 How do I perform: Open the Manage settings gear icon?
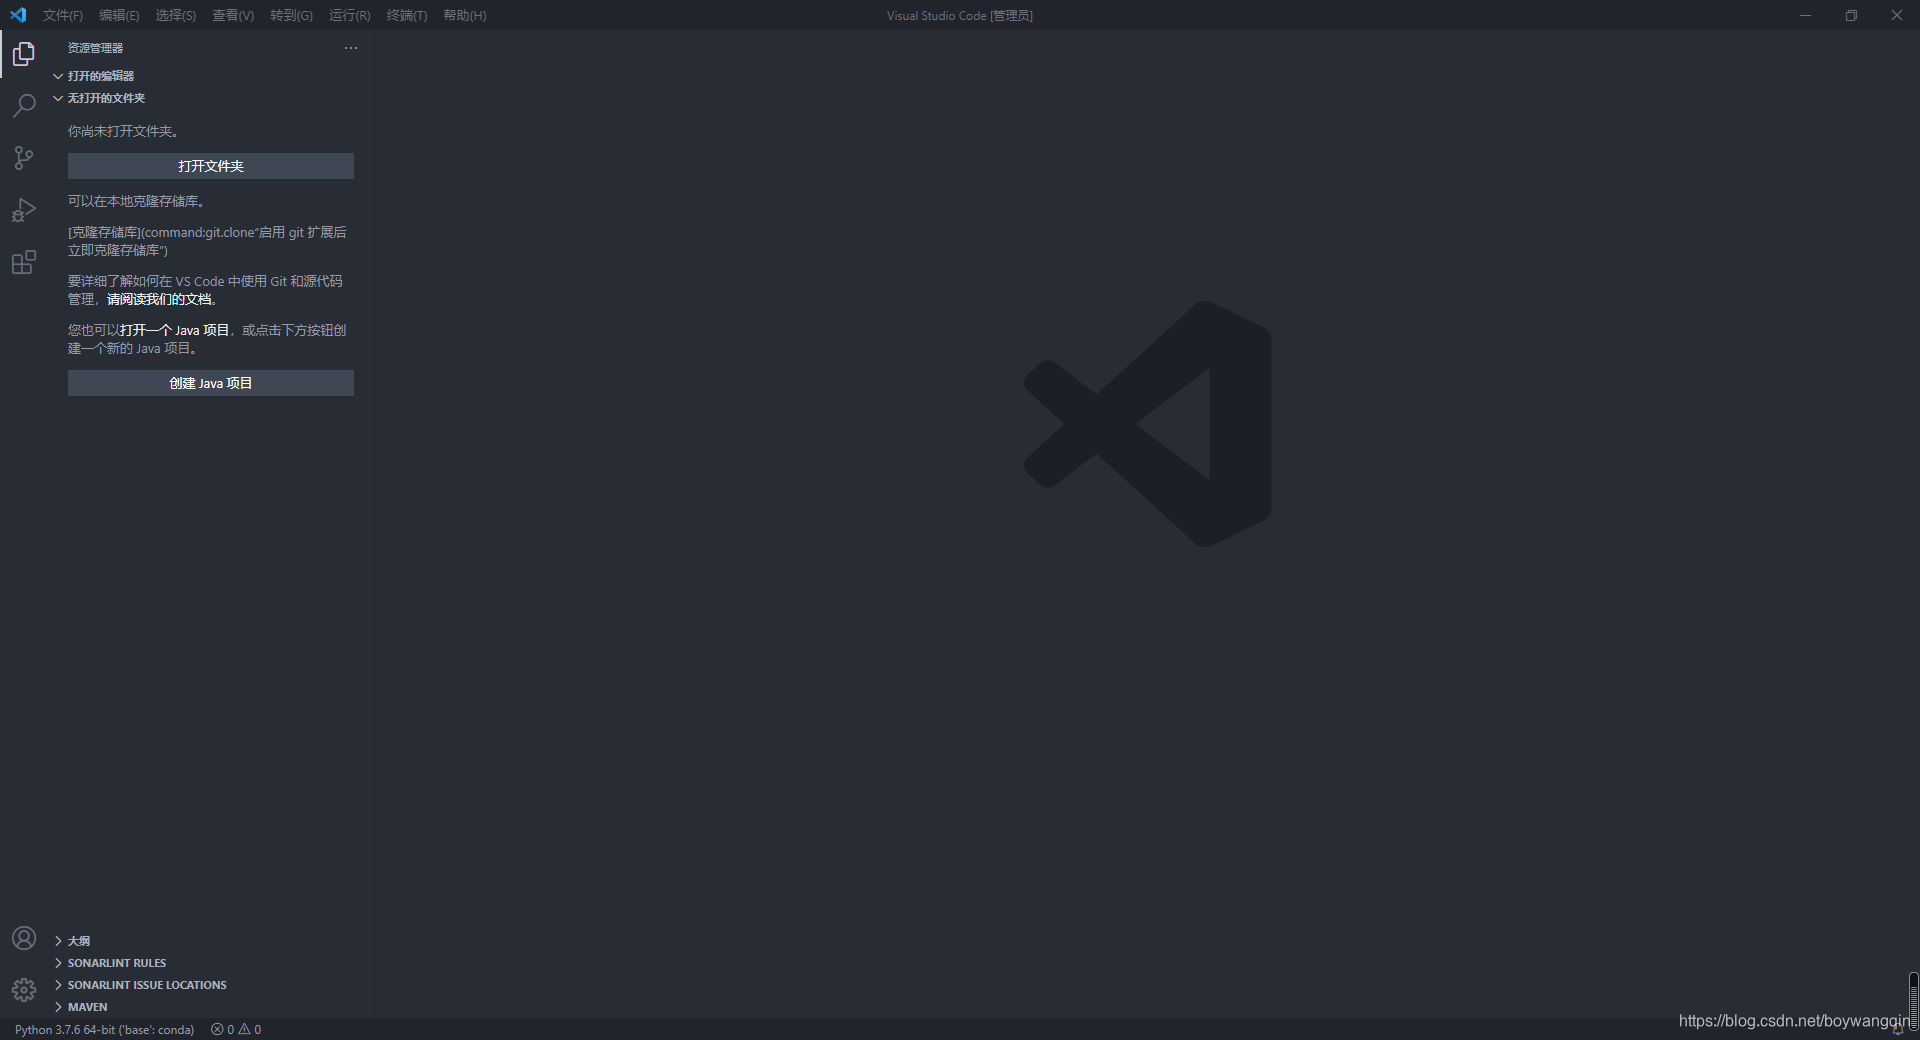pyautogui.click(x=24, y=990)
